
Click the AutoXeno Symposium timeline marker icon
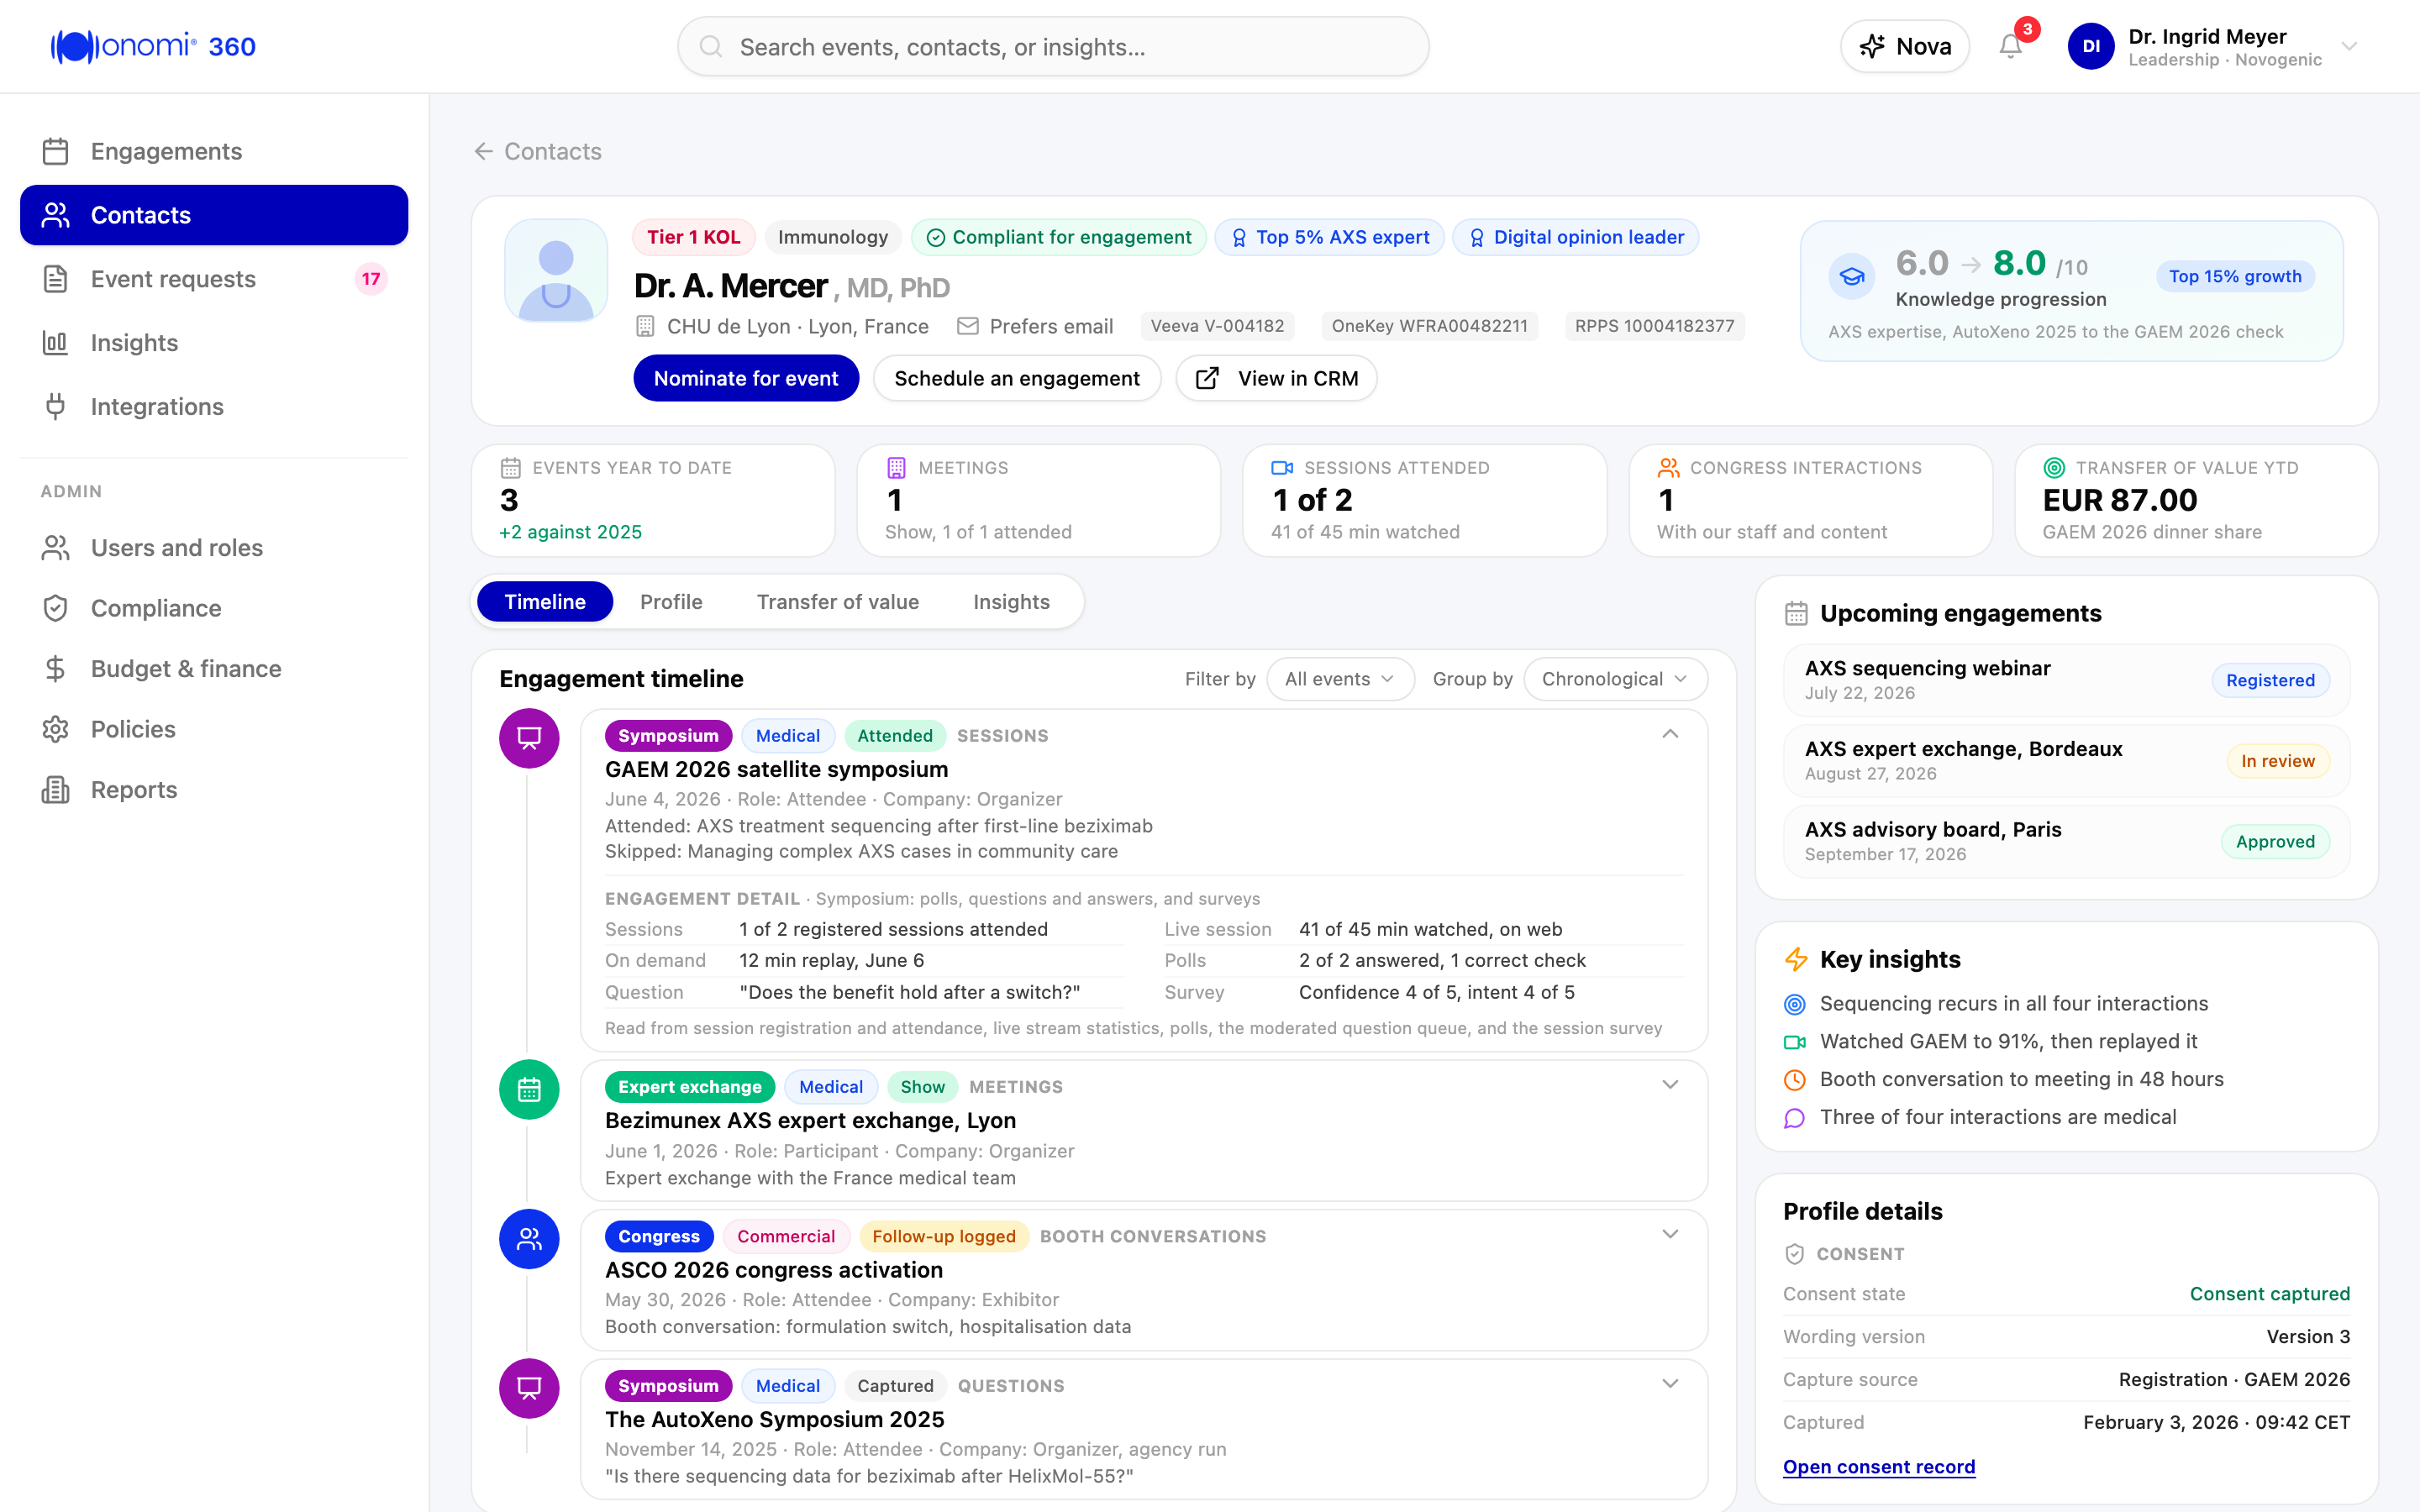(x=529, y=1388)
